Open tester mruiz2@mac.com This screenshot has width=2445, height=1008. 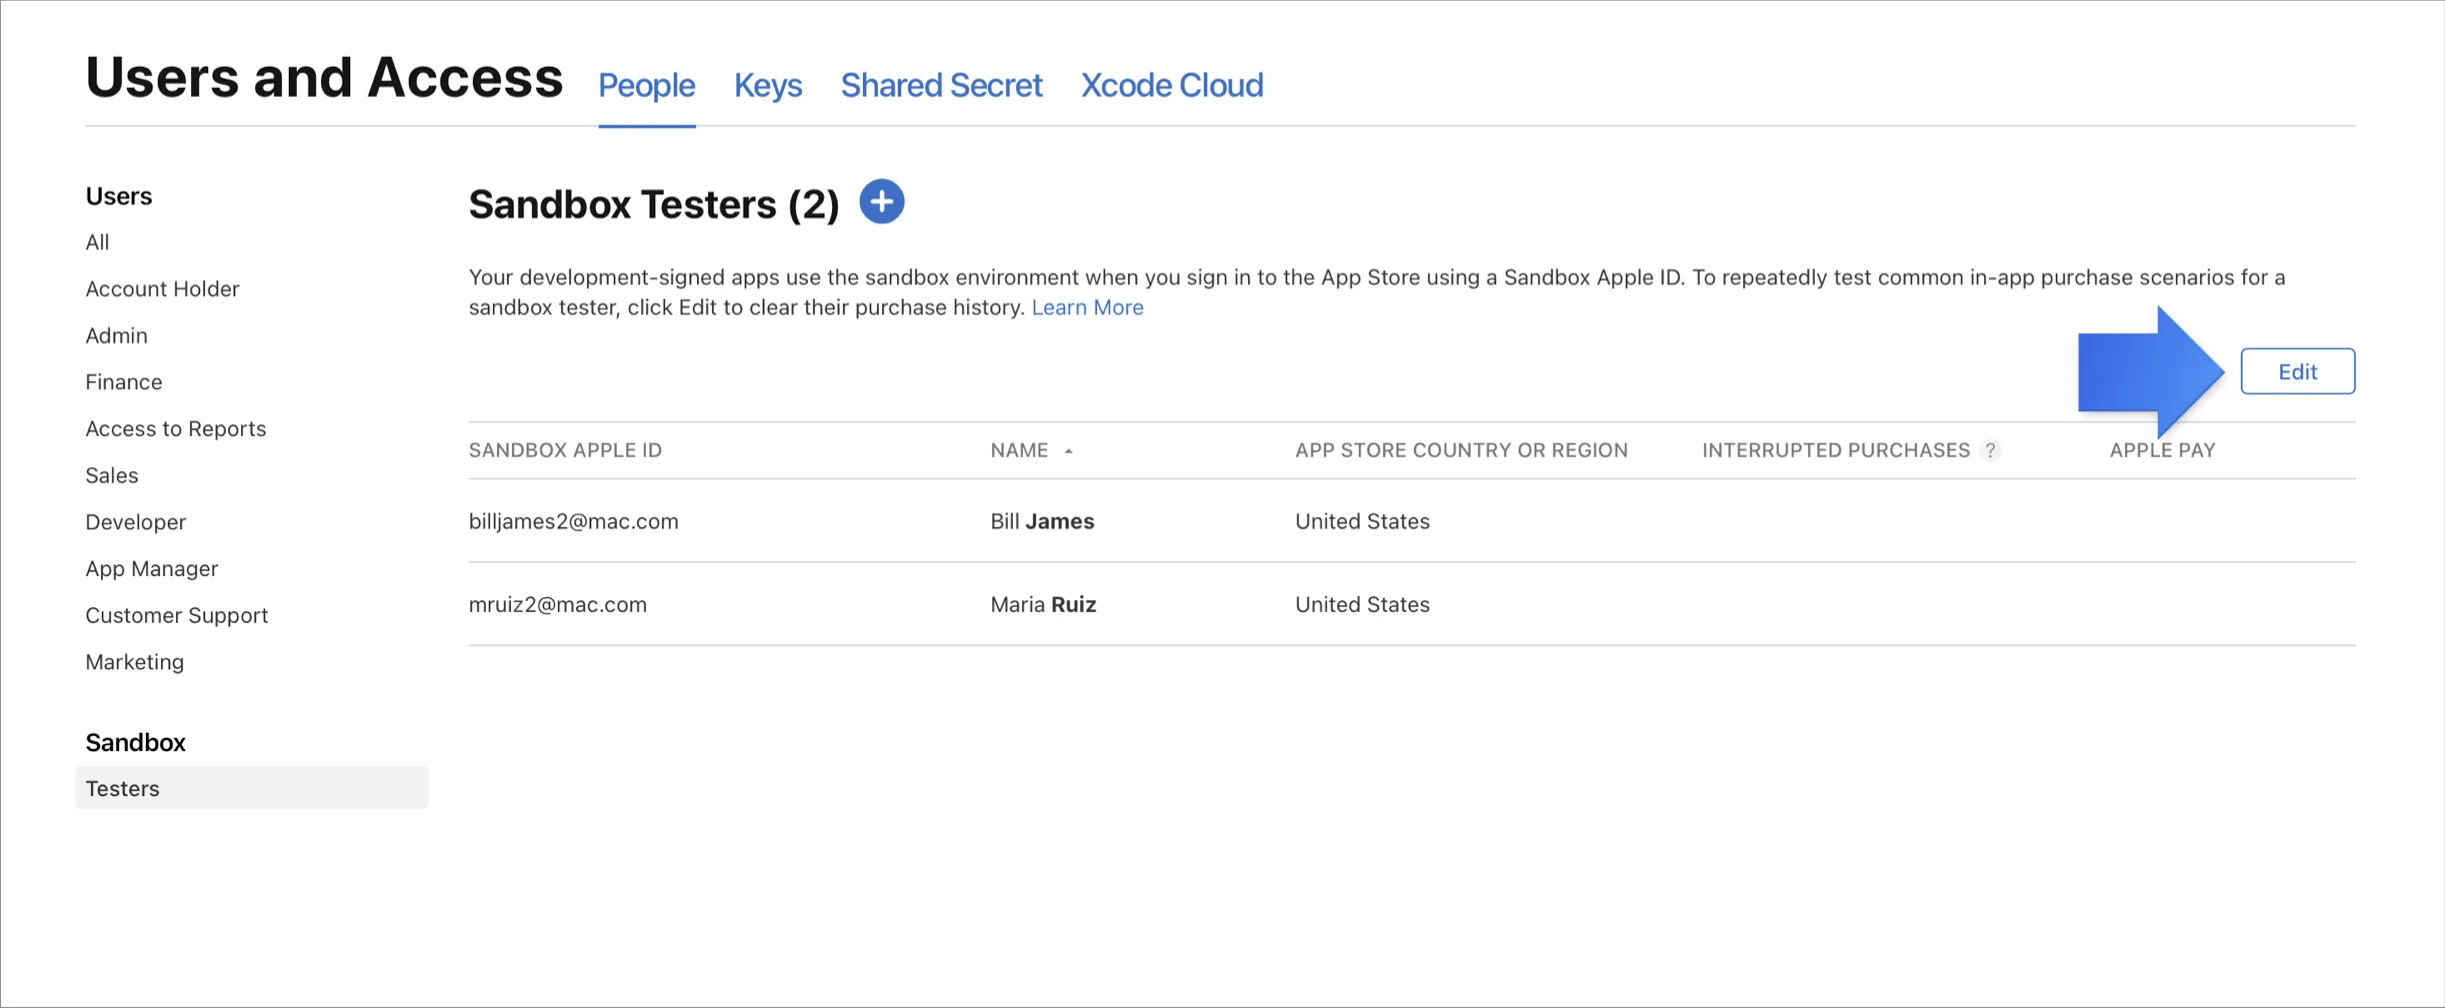557,605
